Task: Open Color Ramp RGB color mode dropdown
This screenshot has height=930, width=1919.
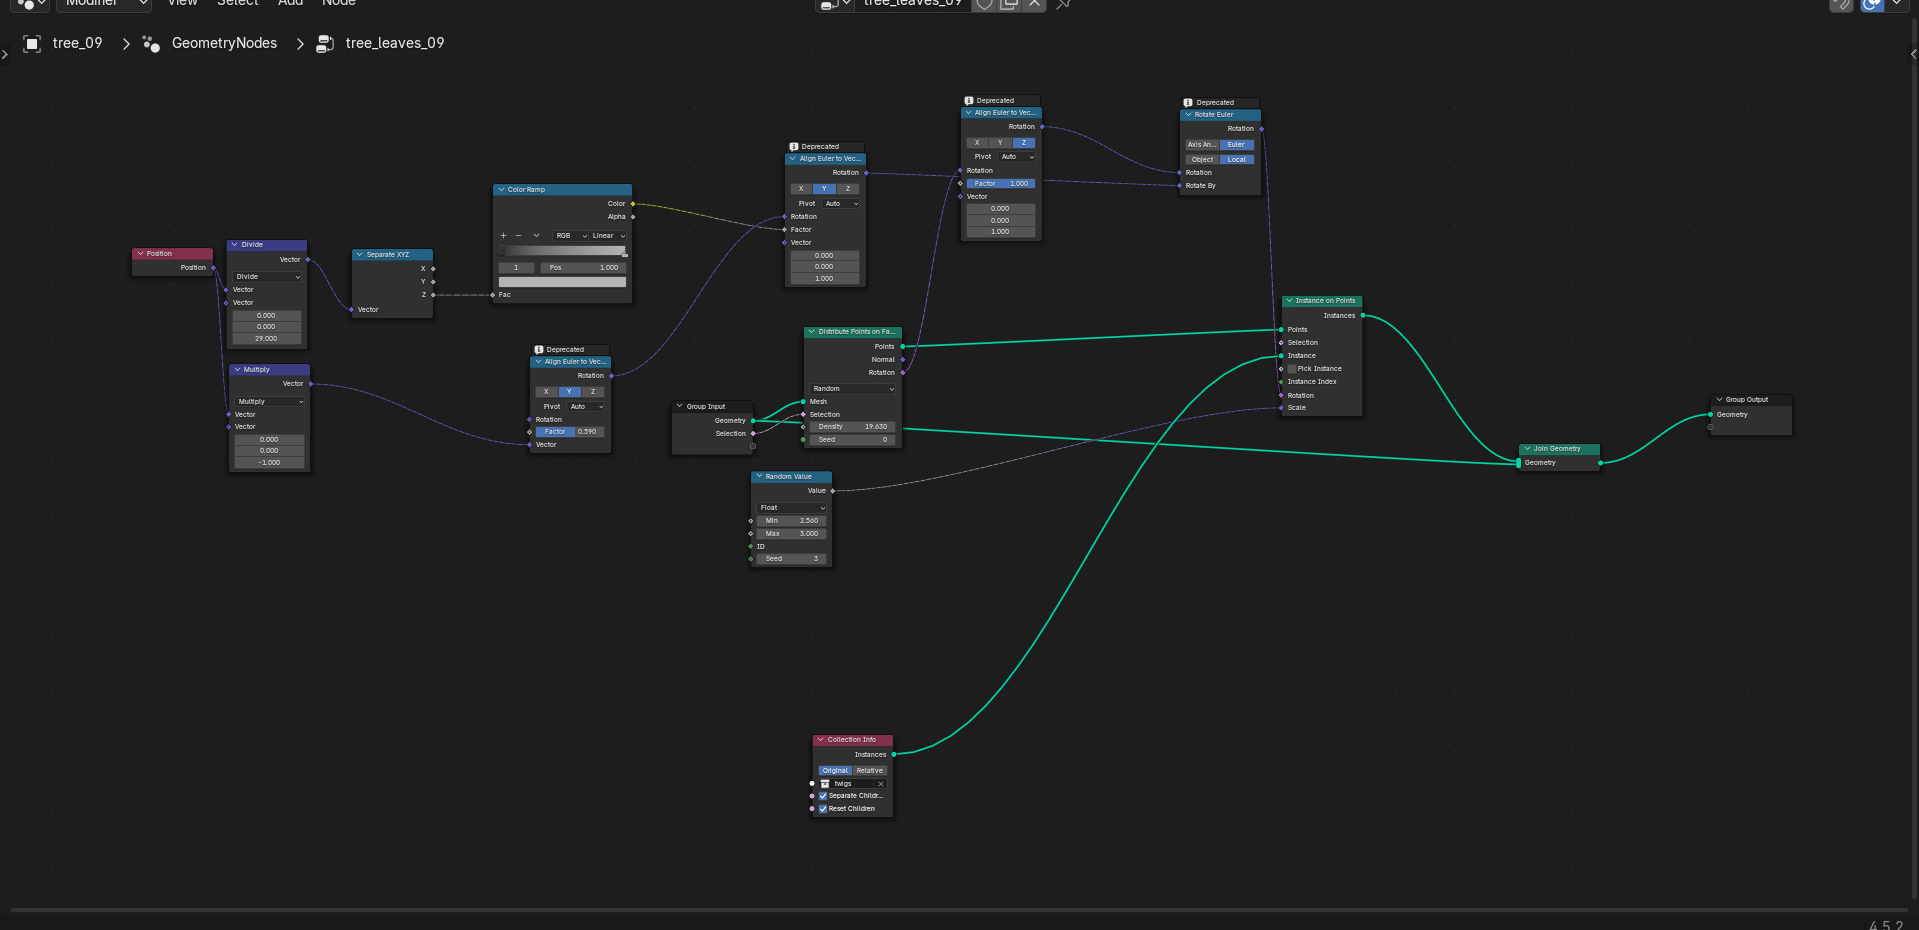Action: tap(570, 236)
